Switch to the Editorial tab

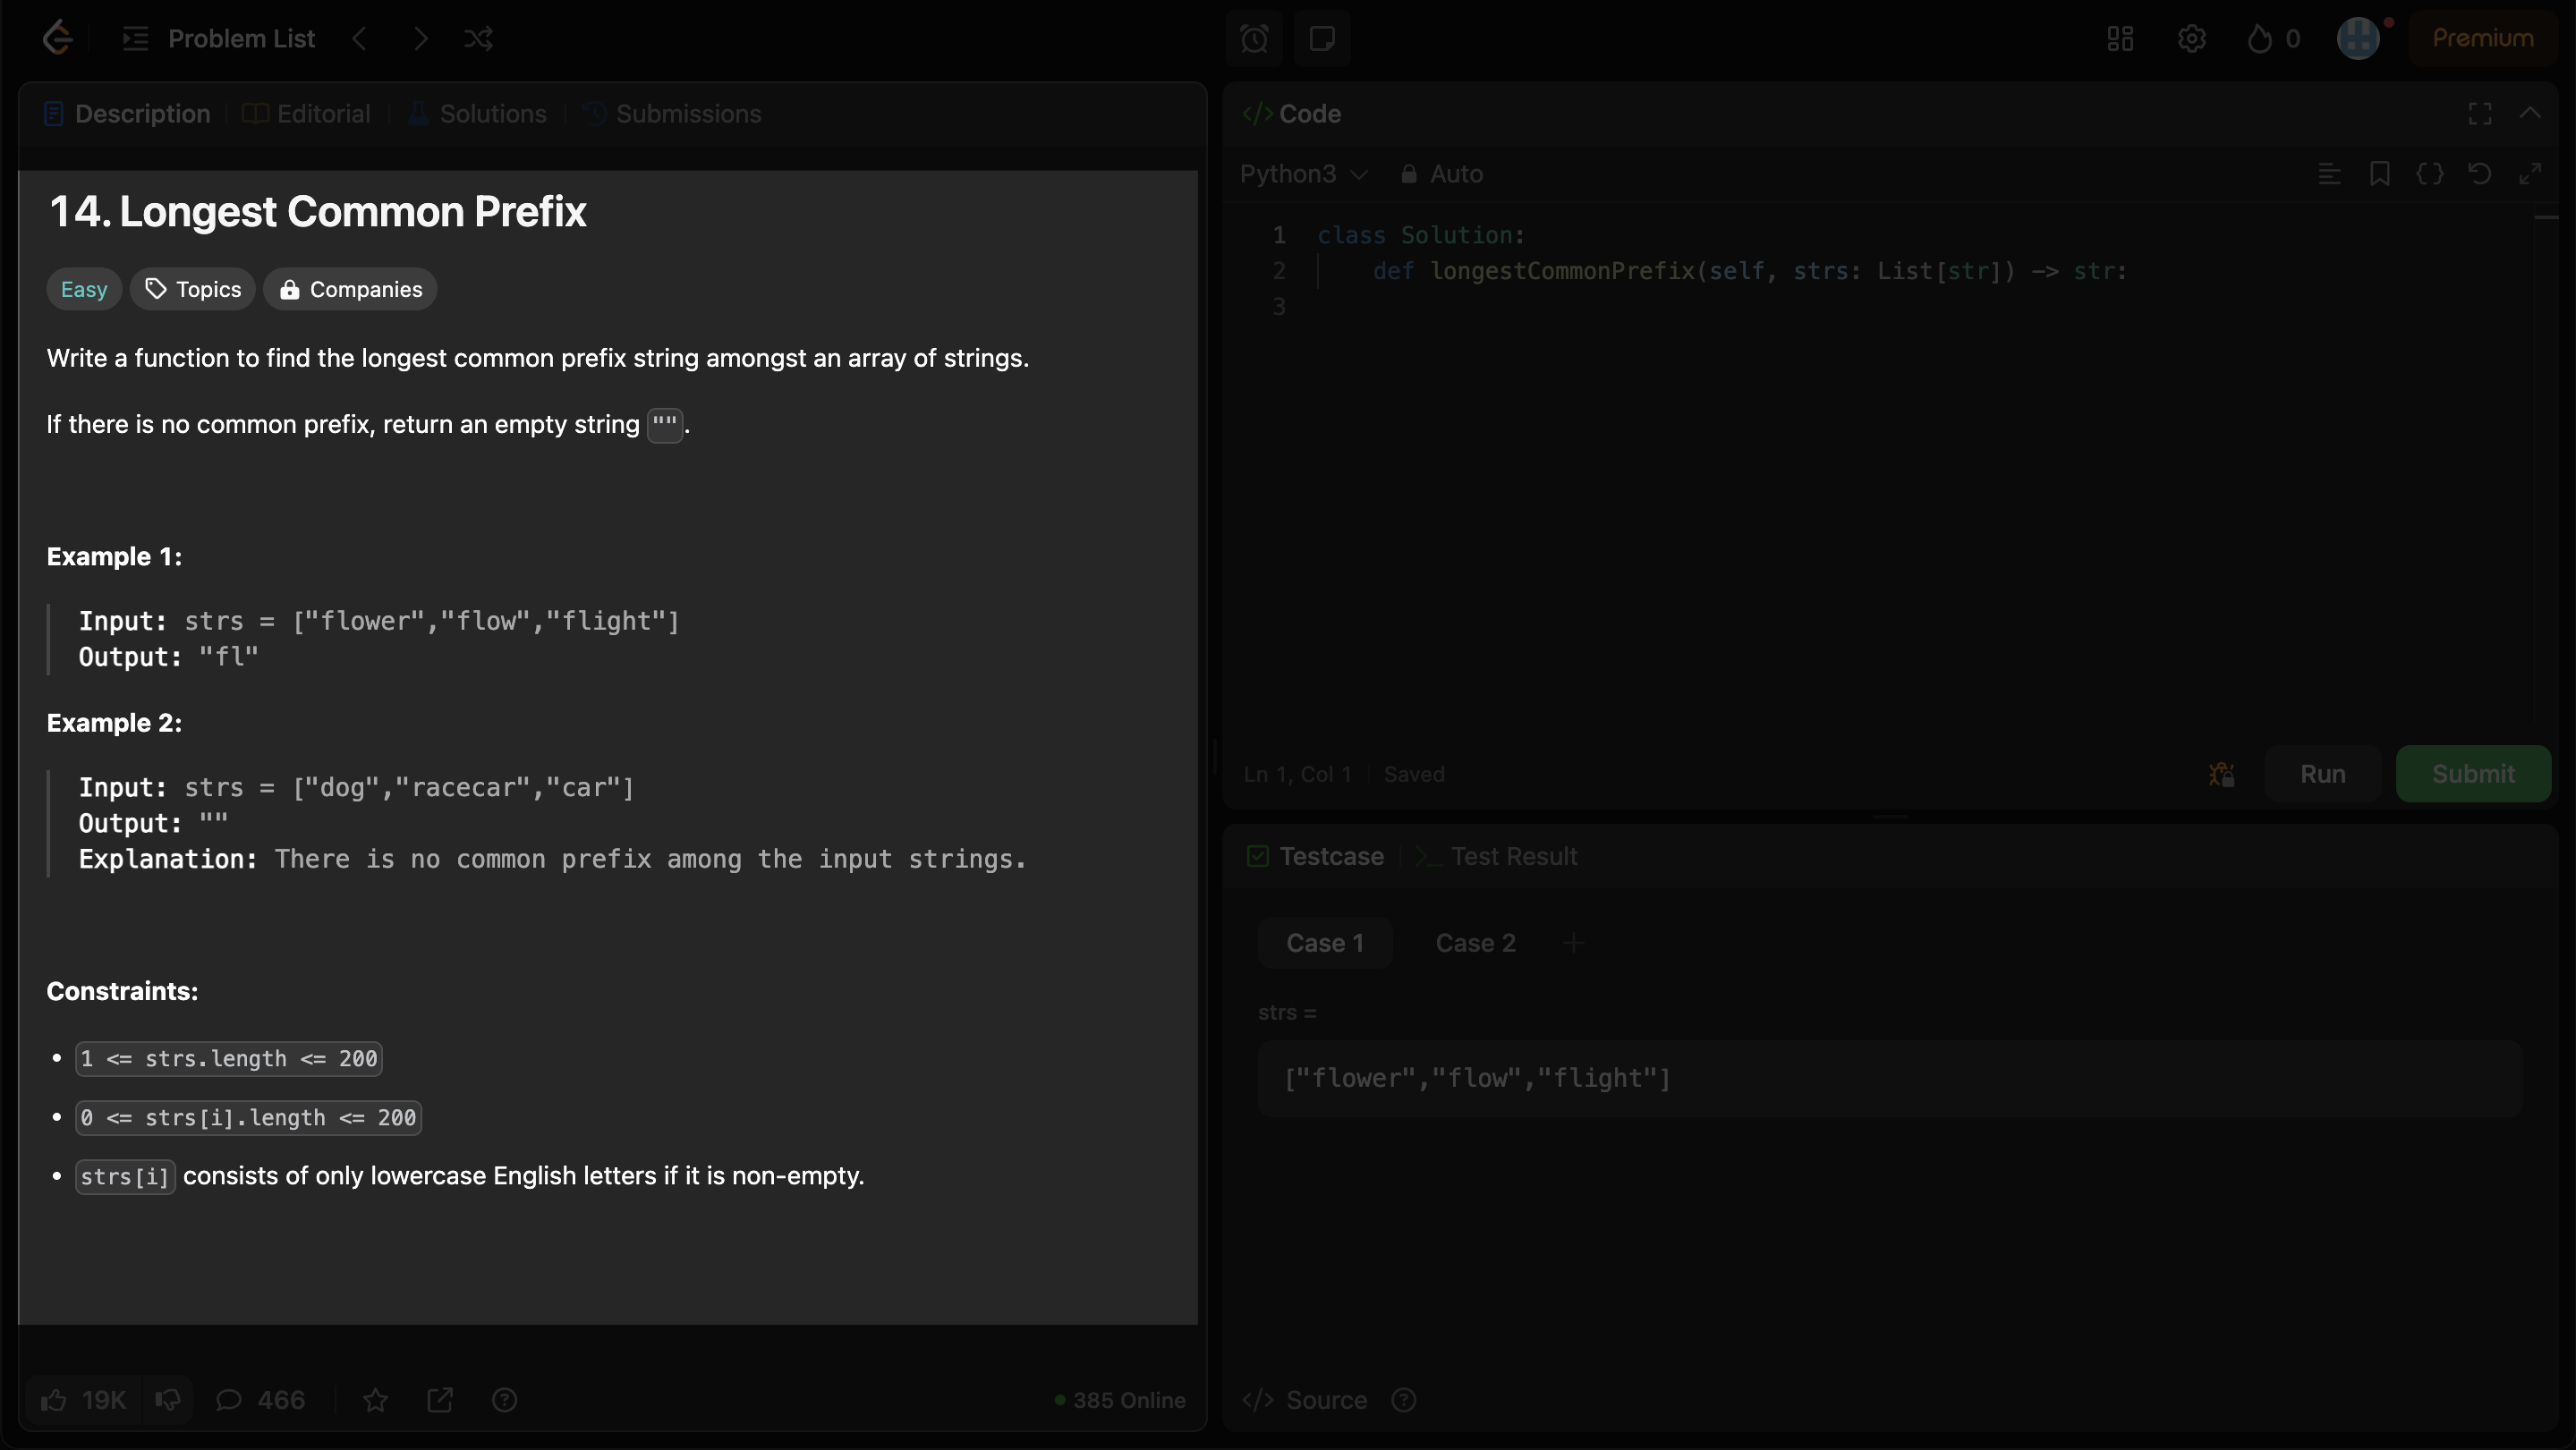(307, 114)
